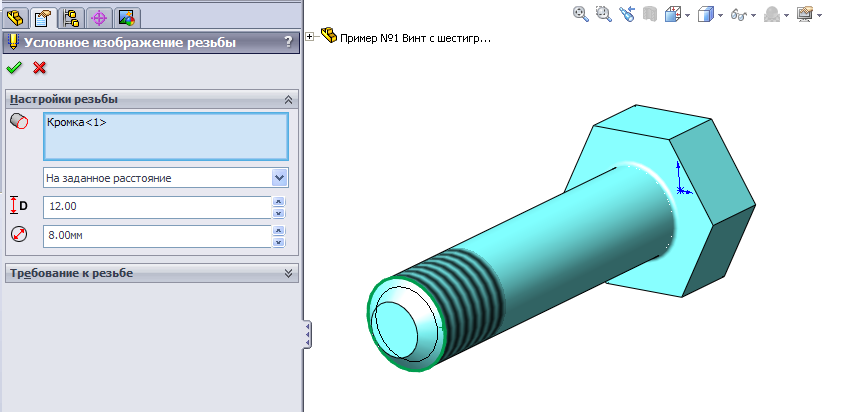
Task: Select the Zoom to Area tool
Action: coord(603,14)
